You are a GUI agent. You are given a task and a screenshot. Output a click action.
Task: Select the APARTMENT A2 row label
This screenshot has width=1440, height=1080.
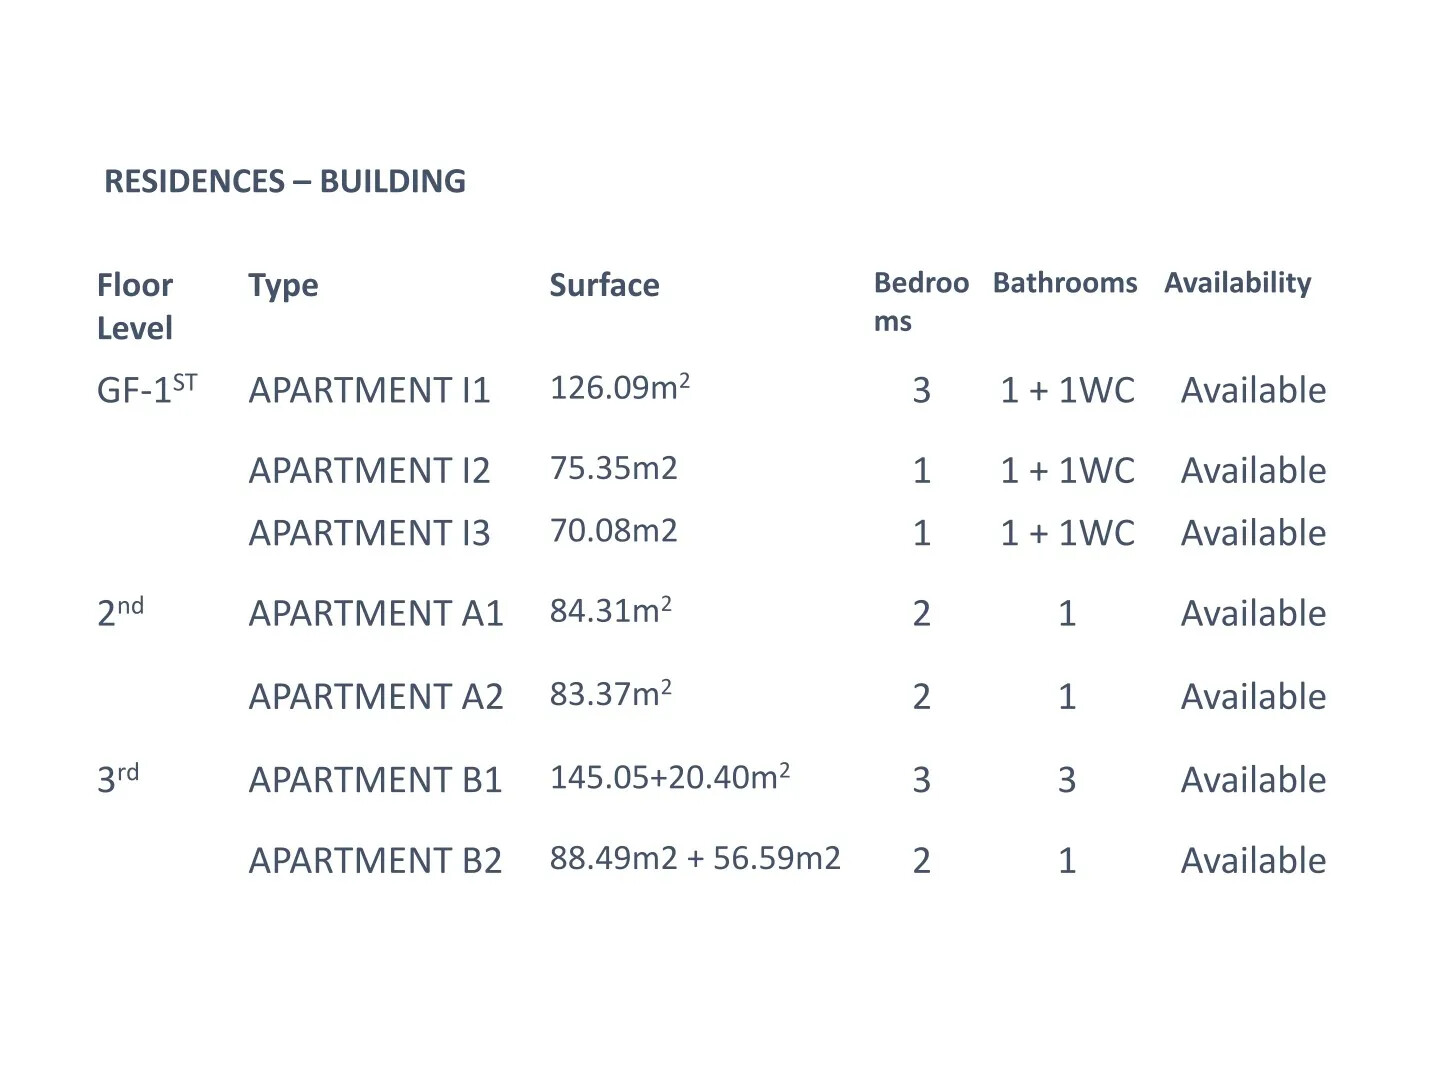click(x=375, y=696)
